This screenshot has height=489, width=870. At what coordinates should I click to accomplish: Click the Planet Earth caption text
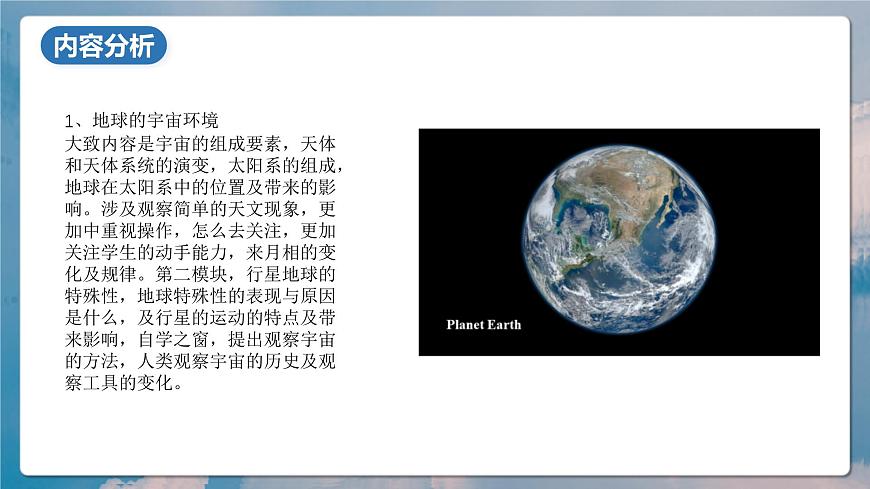pyautogui.click(x=483, y=325)
